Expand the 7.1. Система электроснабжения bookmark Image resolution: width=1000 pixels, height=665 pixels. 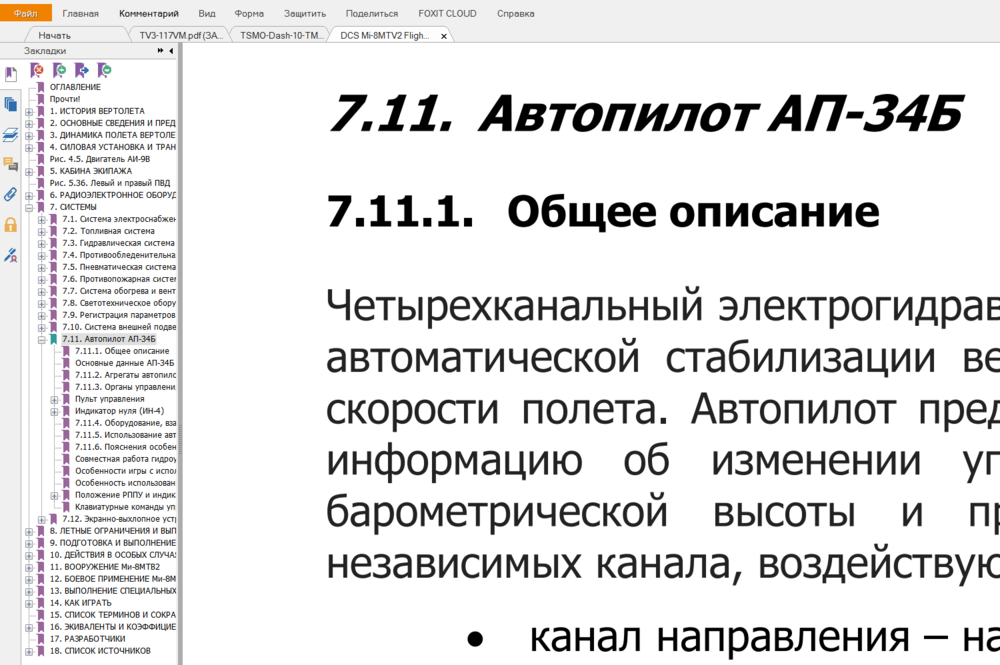pos(41,220)
